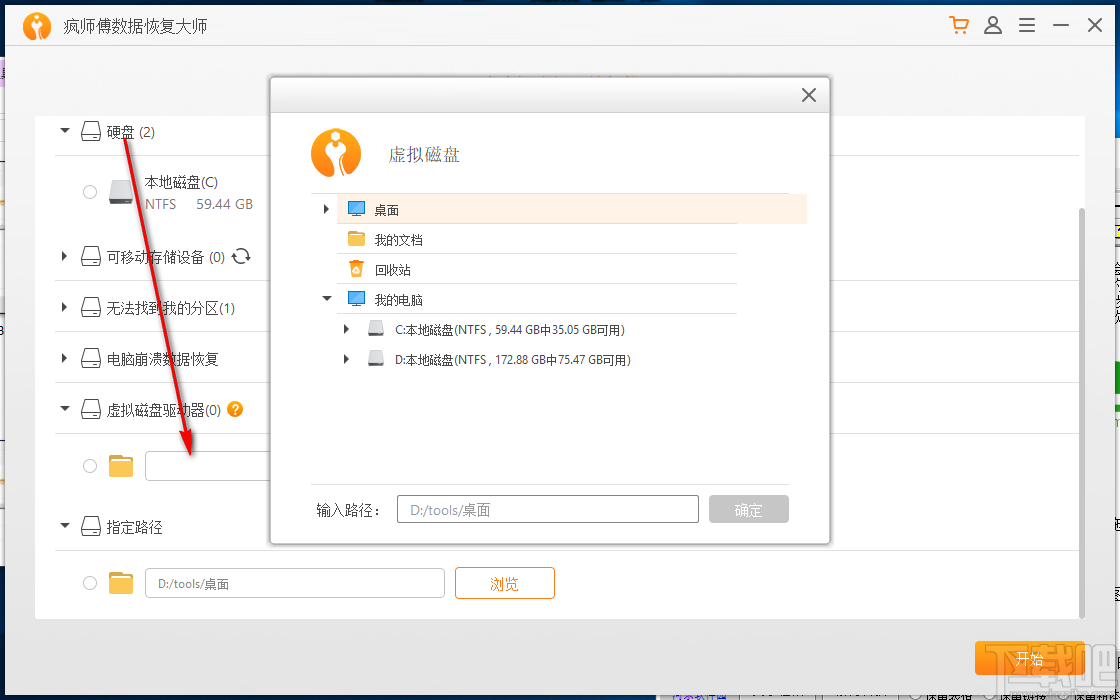Open the user account icon
Screen dimensions: 1120x700
[993, 26]
